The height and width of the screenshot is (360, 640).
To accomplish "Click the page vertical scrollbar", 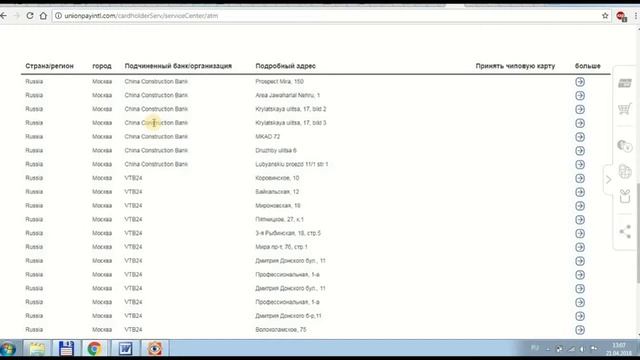I will pyautogui.click(x=638, y=233).
